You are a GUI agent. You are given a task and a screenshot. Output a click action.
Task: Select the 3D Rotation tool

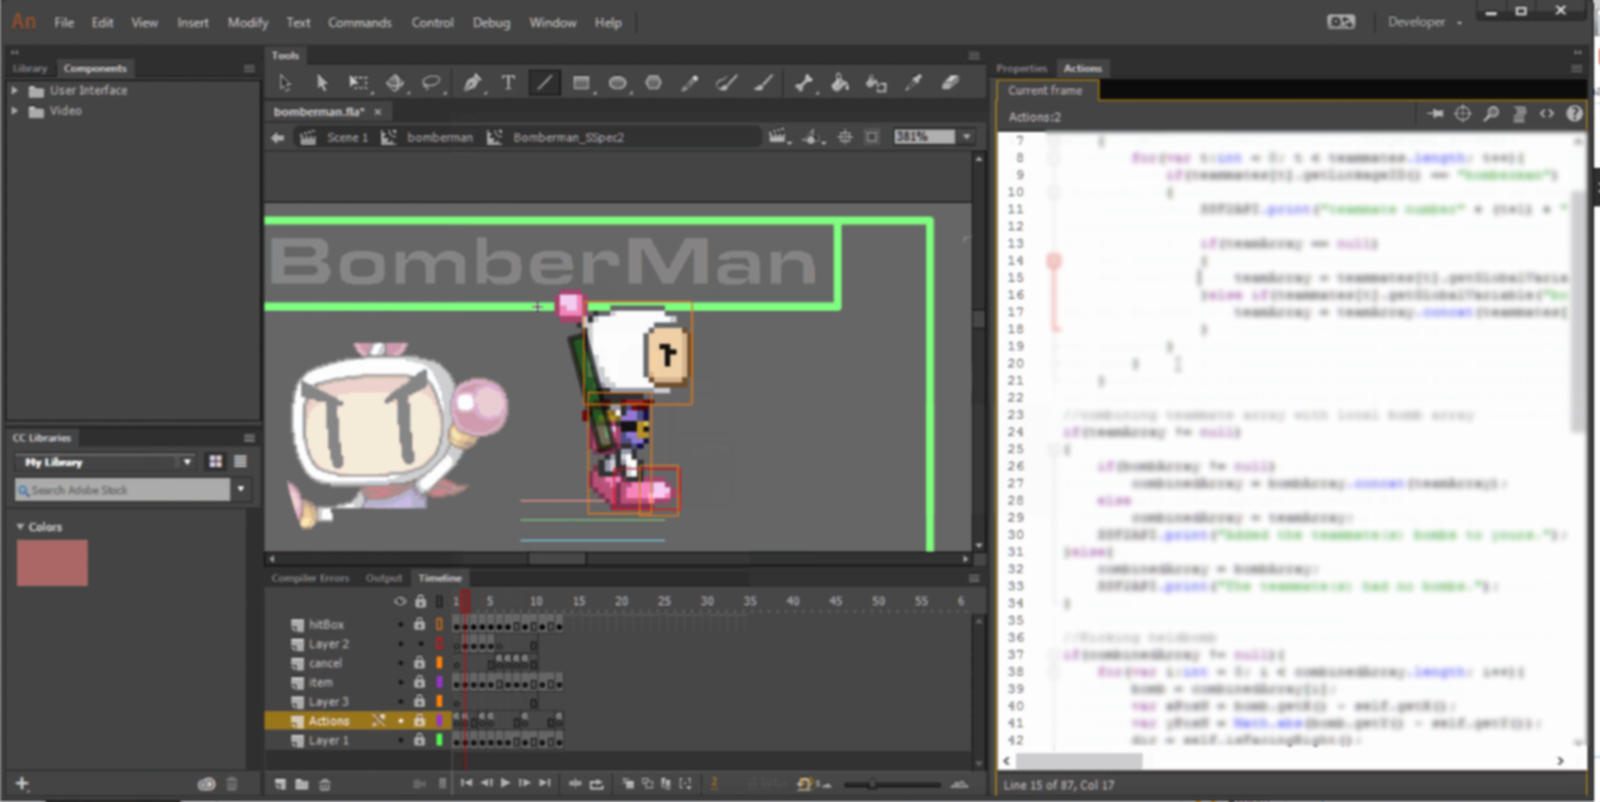395,83
